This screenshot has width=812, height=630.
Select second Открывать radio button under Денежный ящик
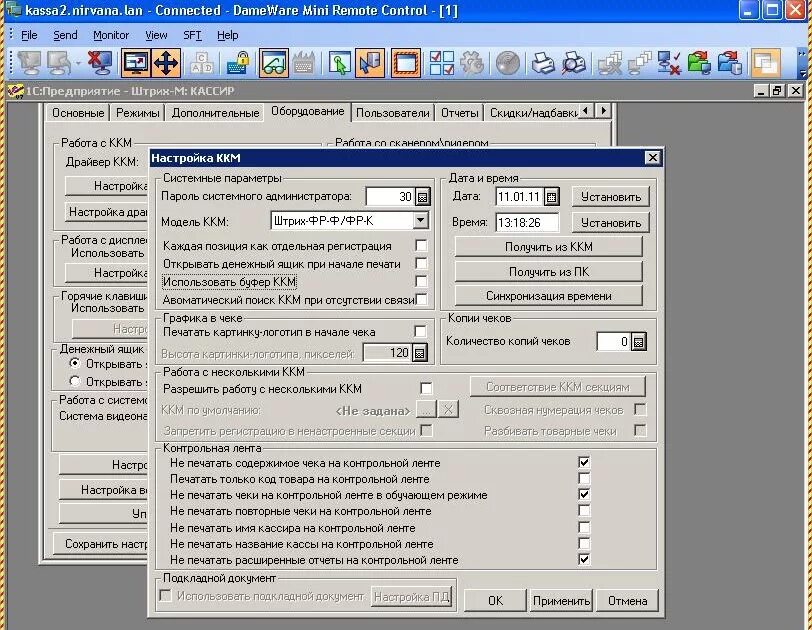pyautogui.click(x=75, y=382)
